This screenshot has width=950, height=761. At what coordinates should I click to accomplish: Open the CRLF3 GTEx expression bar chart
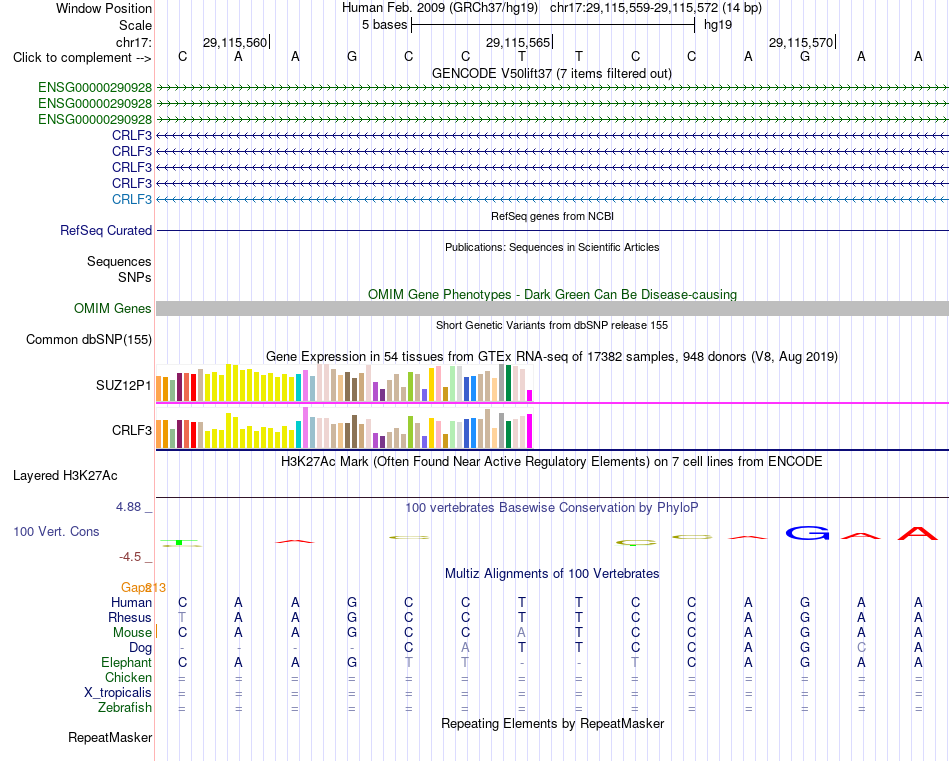click(x=344, y=428)
